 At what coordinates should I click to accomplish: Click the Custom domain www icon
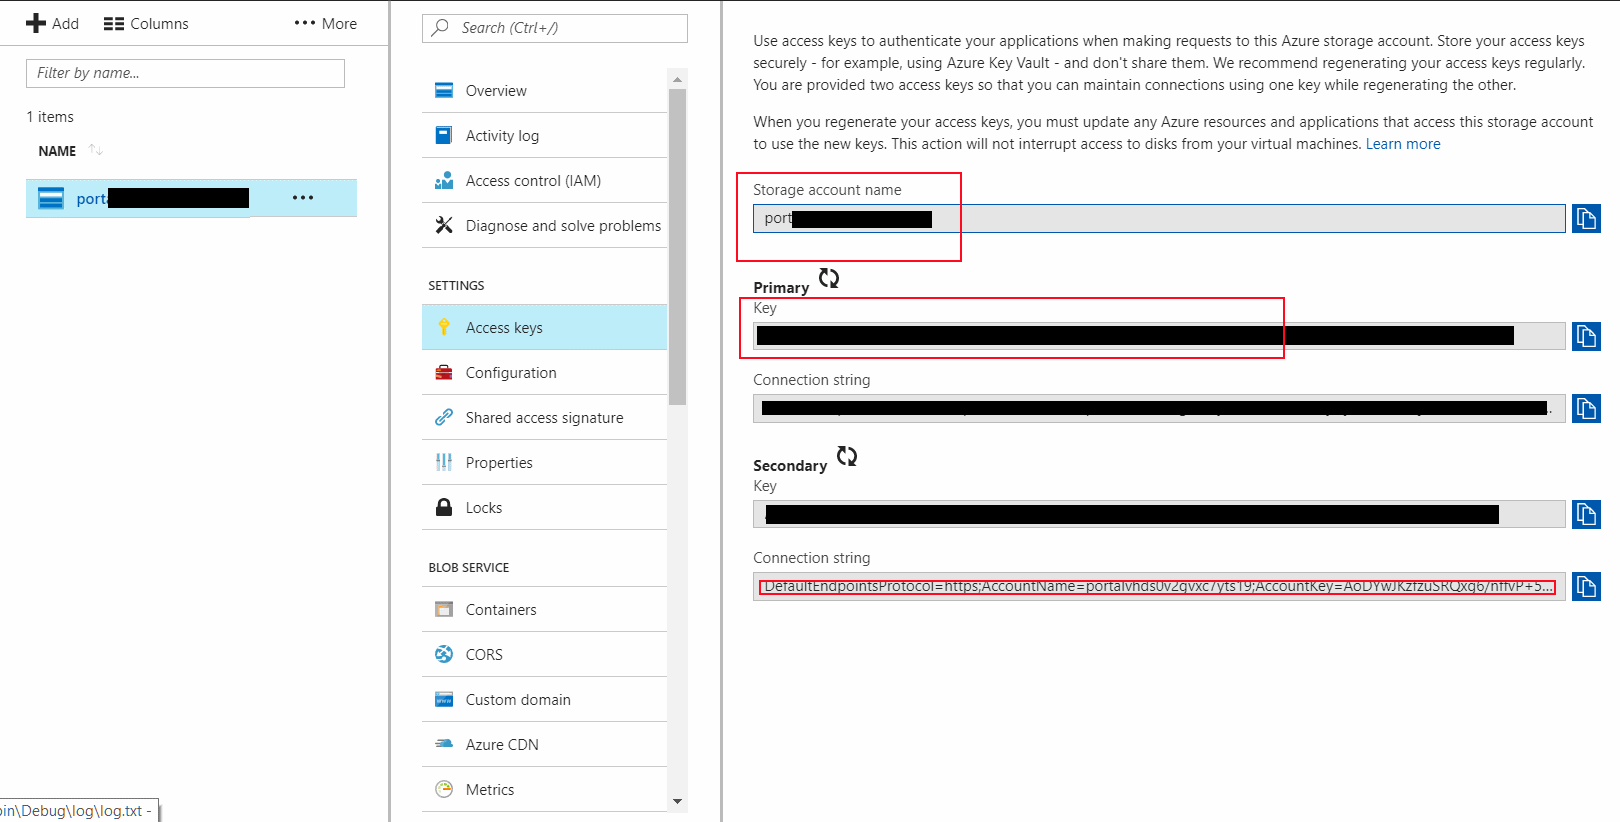(444, 699)
